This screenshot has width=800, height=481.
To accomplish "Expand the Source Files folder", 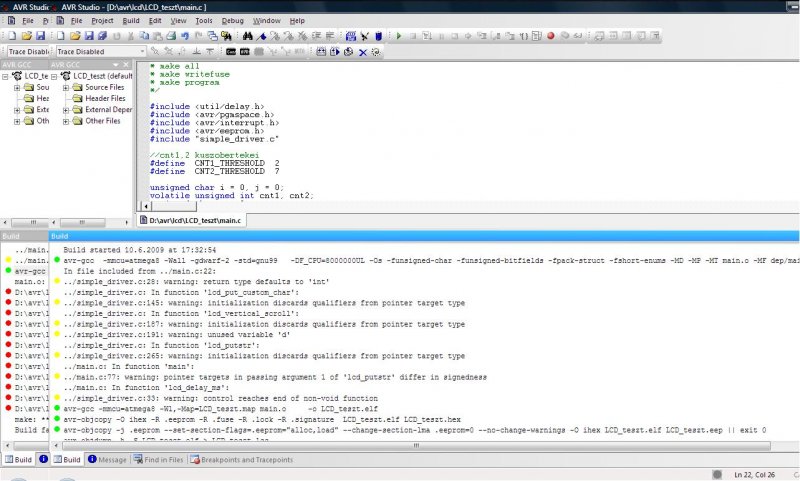I will point(66,88).
